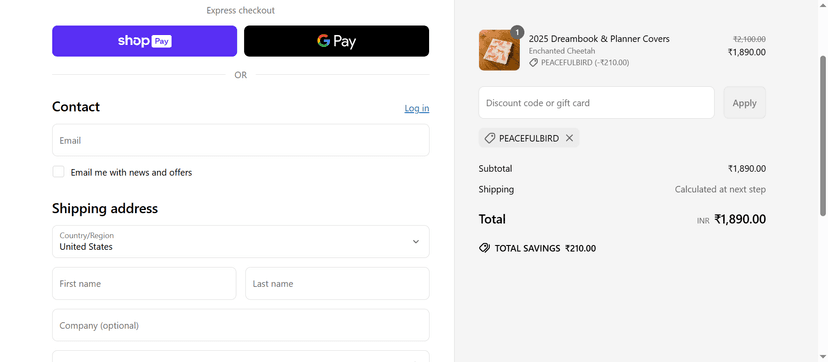Focus the Company (optional) field

pyautogui.click(x=241, y=326)
